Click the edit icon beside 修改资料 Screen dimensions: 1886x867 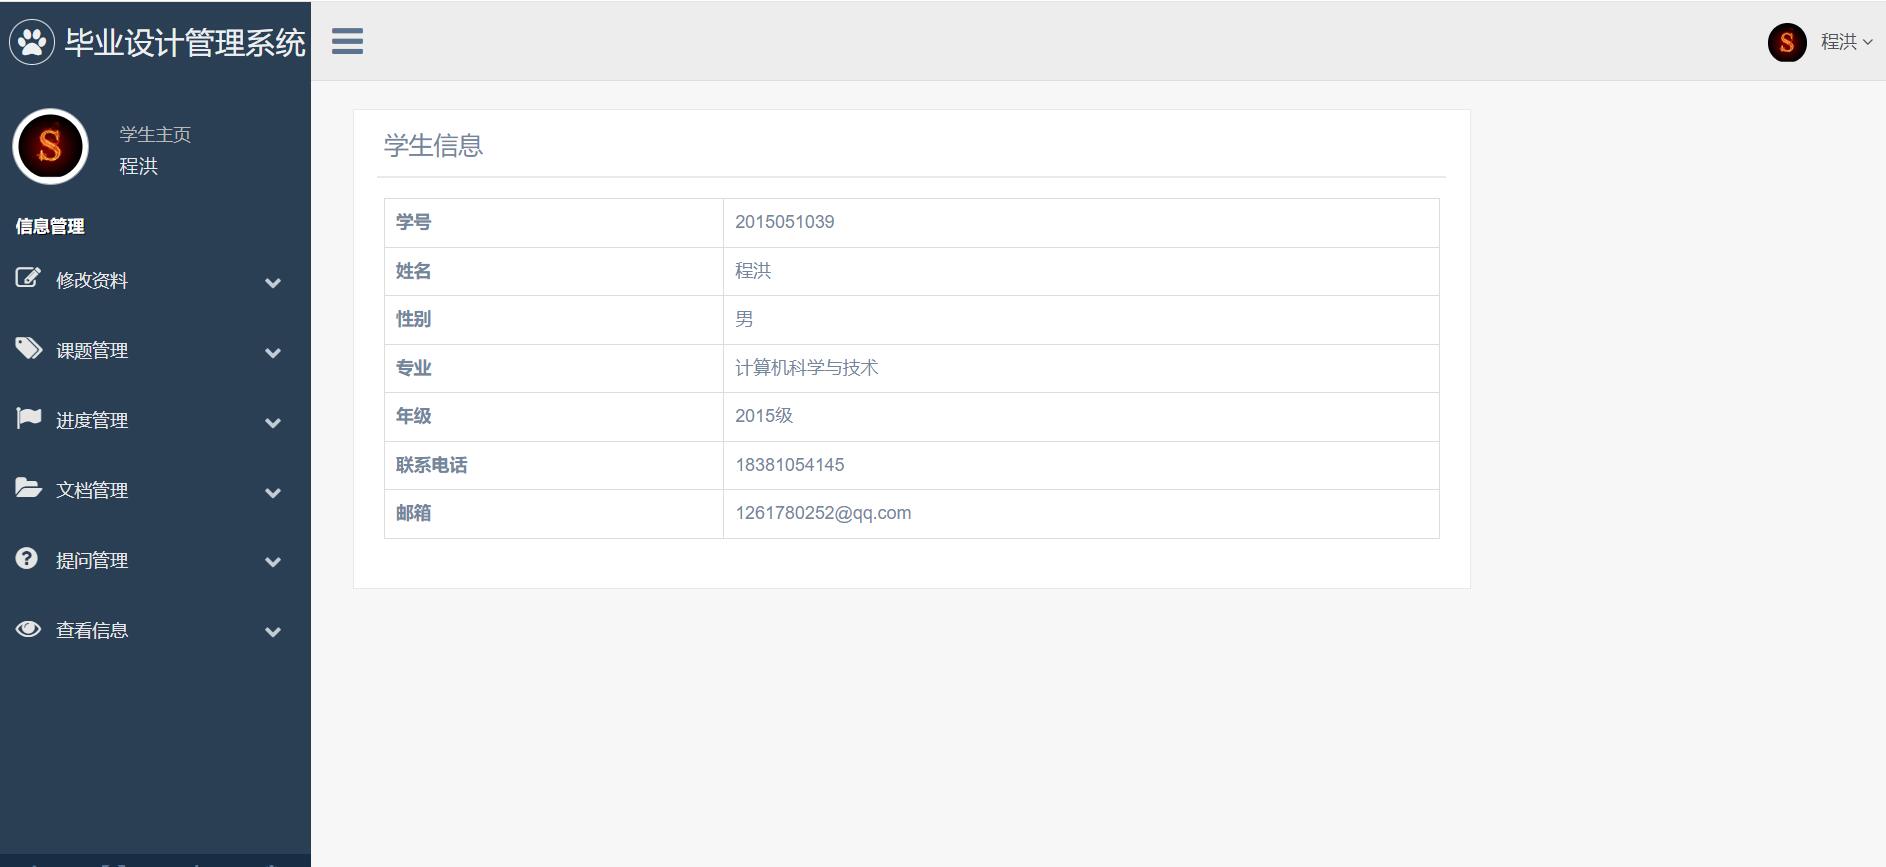pyautogui.click(x=28, y=278)
